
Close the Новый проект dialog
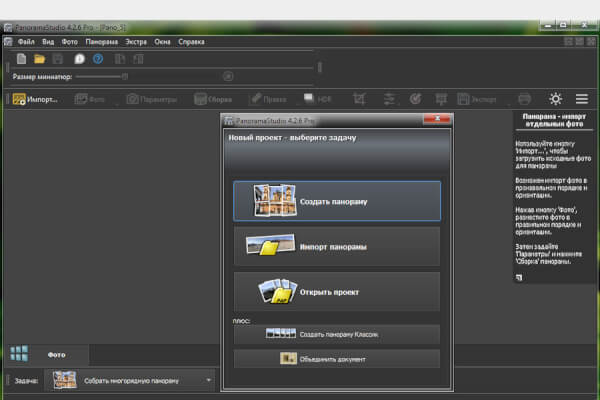[437, 119]
